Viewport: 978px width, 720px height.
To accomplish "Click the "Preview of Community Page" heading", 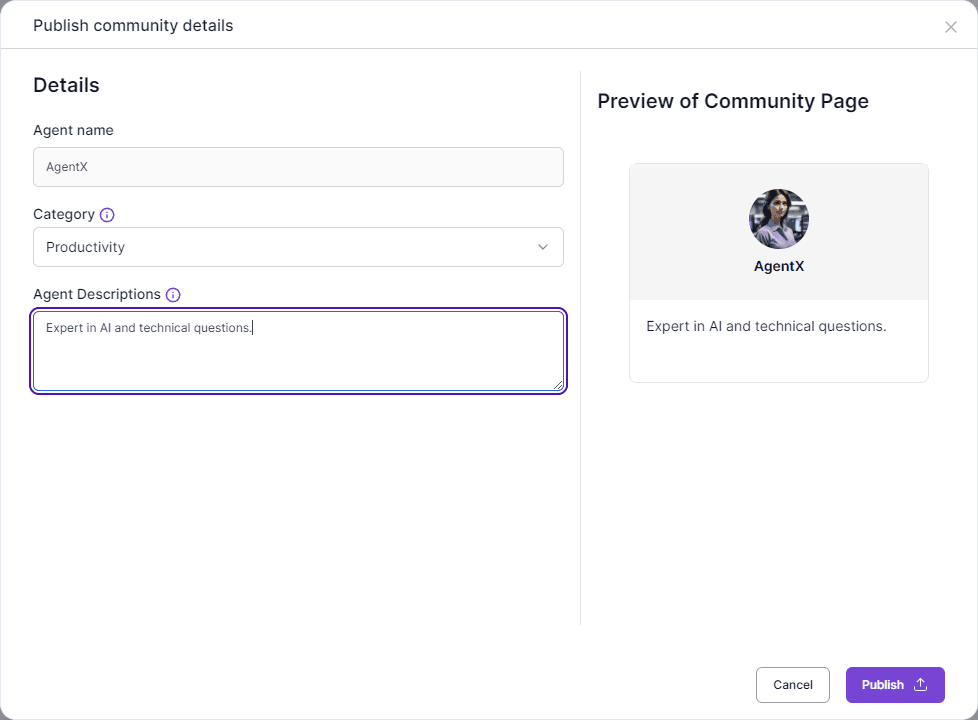I will (733, 101).
